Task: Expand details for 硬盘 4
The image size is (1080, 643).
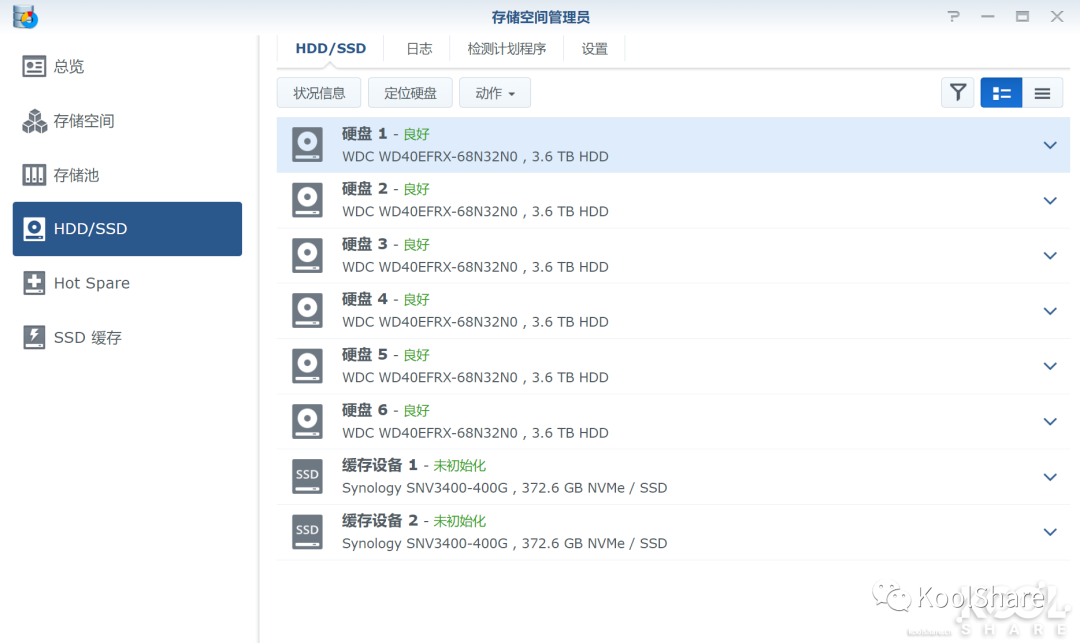Action: 1050,311
